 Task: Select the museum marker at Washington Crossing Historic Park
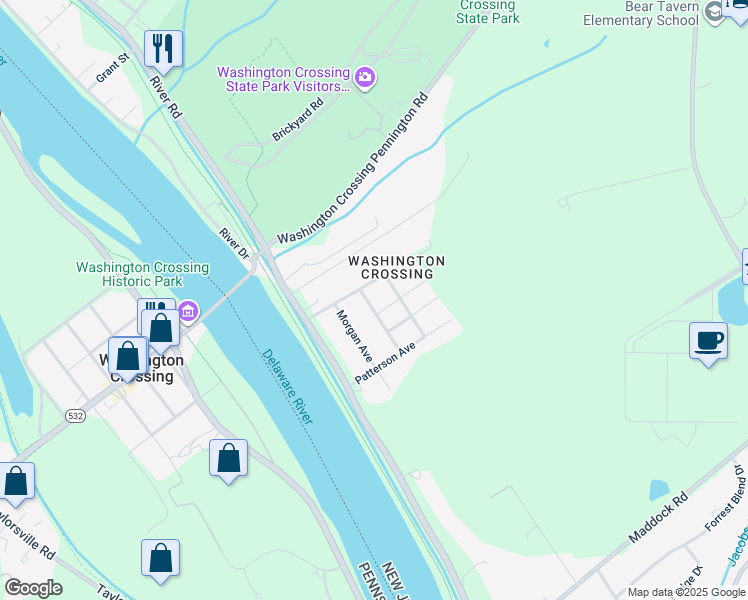pyautogui.click(x=189, y=312)
